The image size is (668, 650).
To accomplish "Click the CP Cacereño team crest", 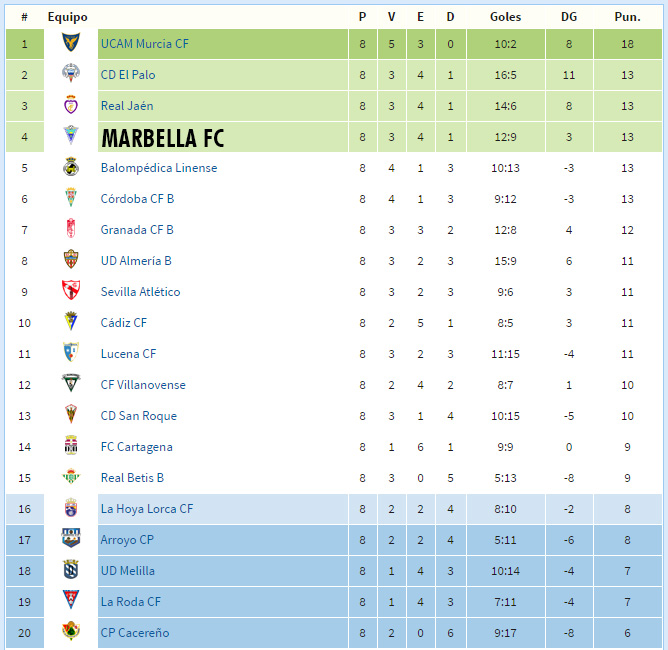I will point(71,632).
